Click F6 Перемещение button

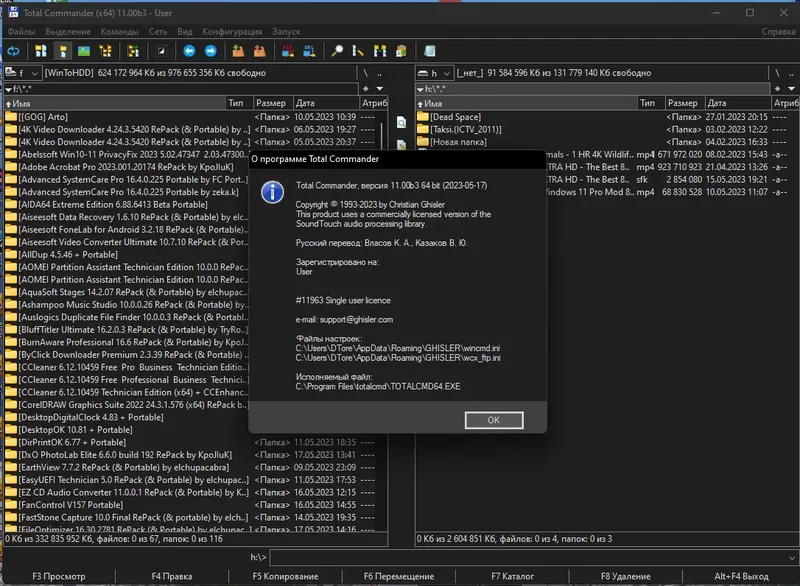coord(398,576)
